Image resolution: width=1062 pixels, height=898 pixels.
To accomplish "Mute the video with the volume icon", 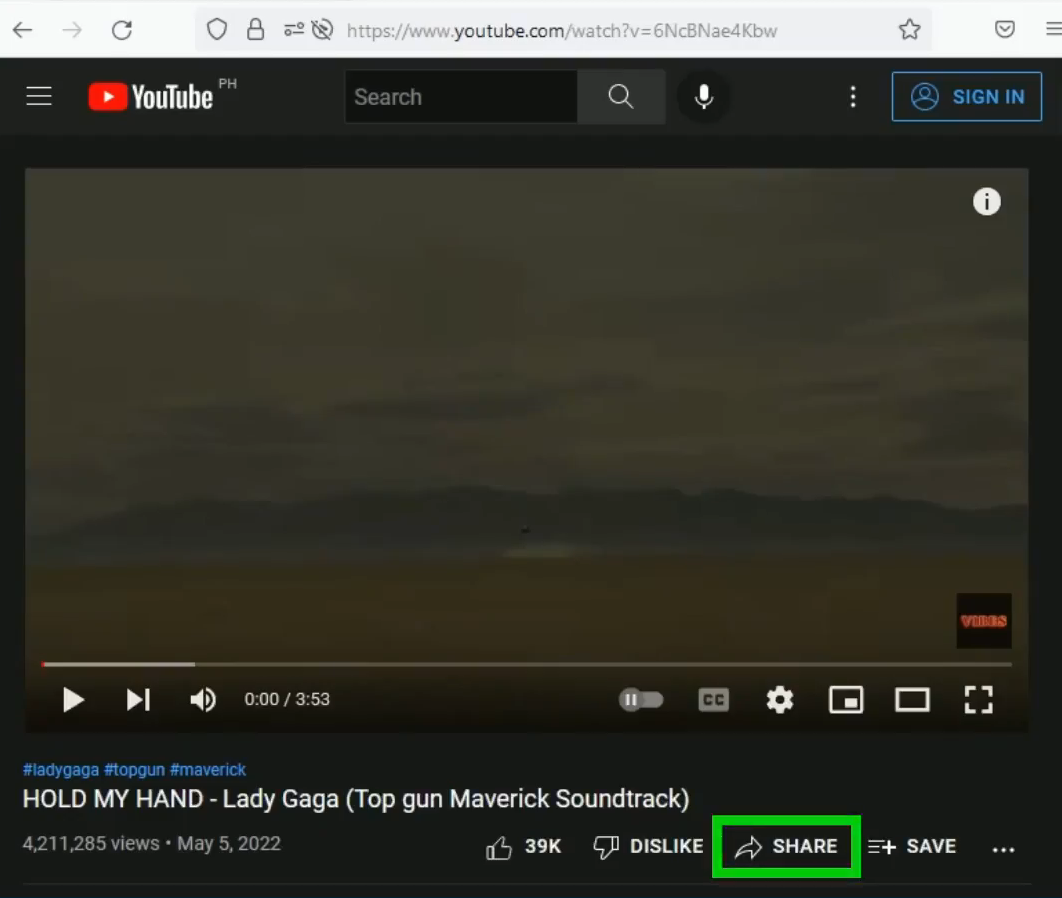I will pyautogui.click(x=202, y=699).
